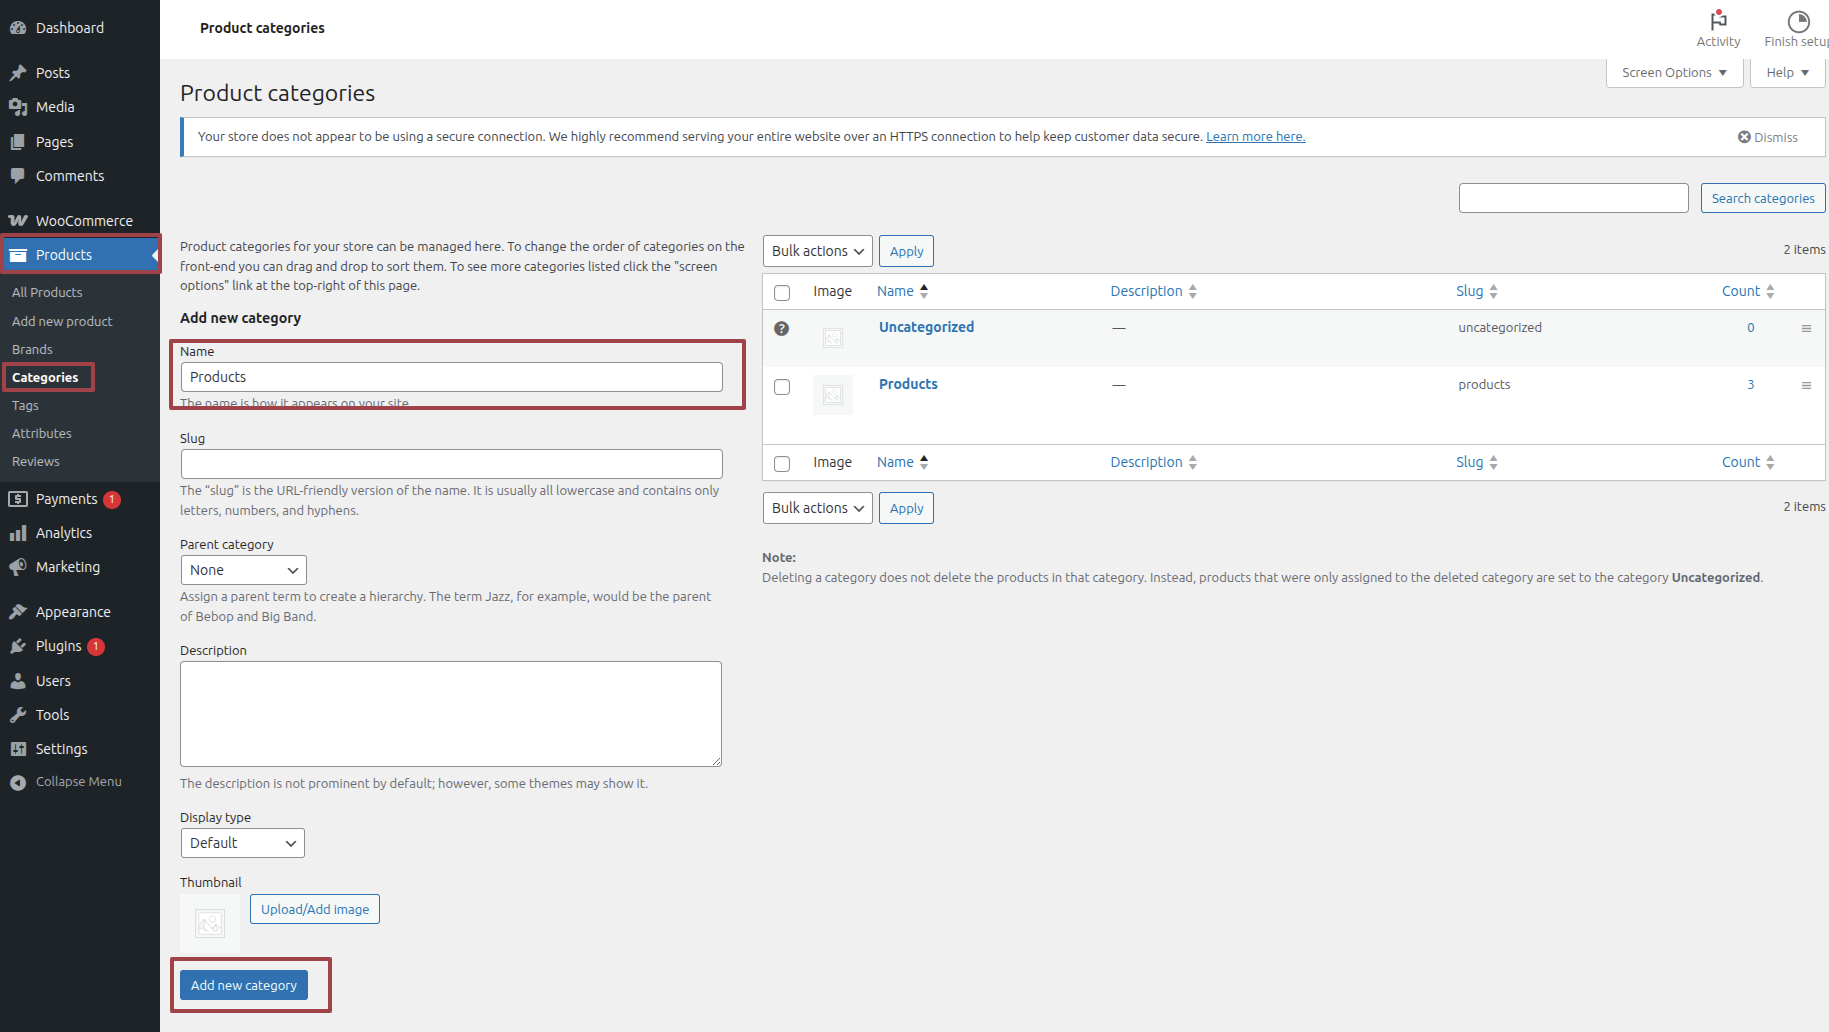Toggle the select-all checkbox in table header
Viewport: 1829px width, 1032px height.
(782, 293)
